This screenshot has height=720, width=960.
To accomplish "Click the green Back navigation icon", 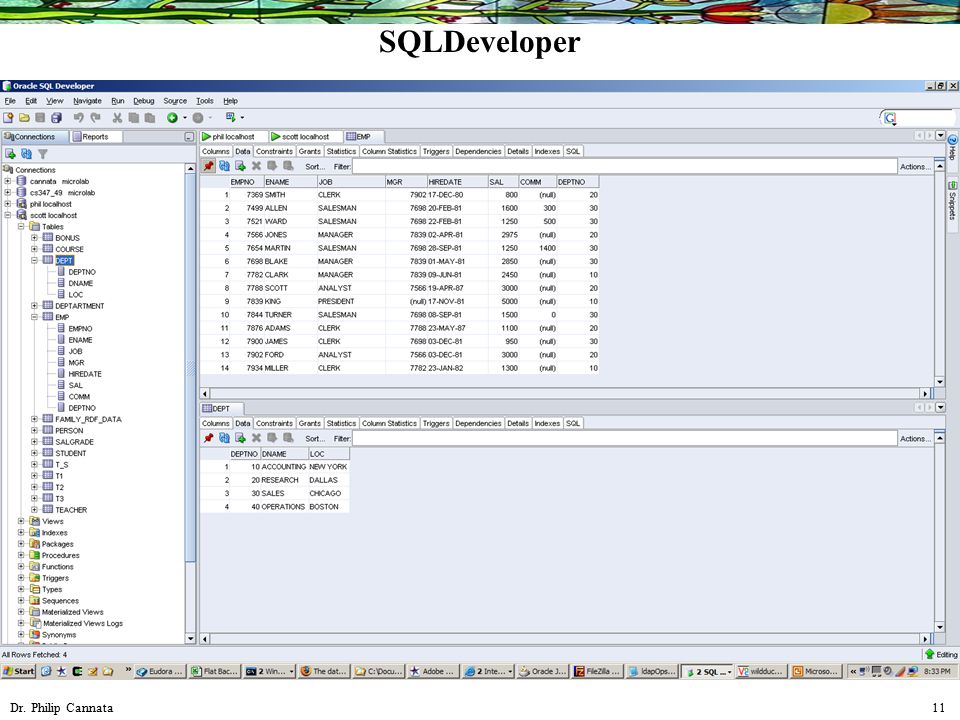I will tap(173, 118).
